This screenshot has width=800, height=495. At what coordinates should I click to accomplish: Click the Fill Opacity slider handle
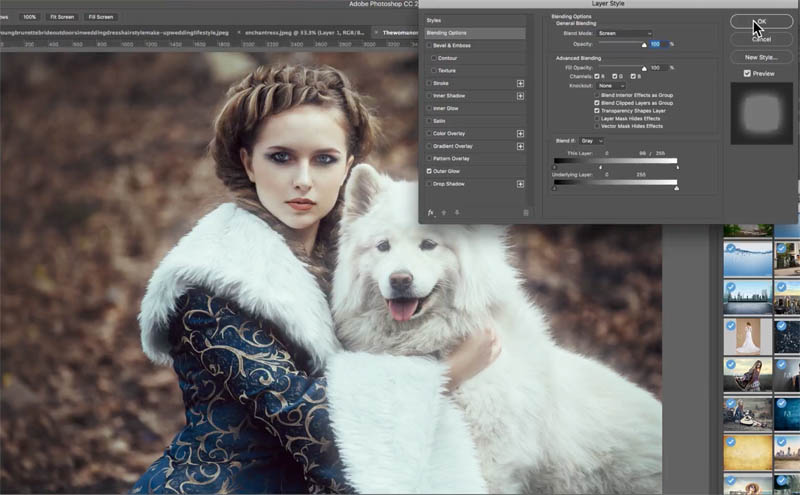pos(644,68)
